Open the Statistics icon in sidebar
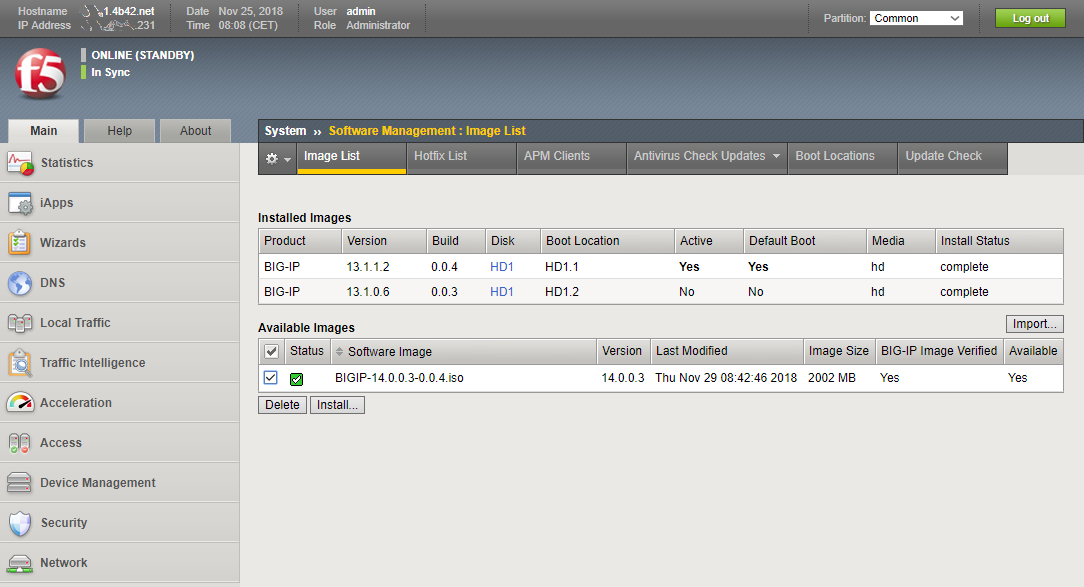Viewport: 1084px width, 587px height. point(20,163)
